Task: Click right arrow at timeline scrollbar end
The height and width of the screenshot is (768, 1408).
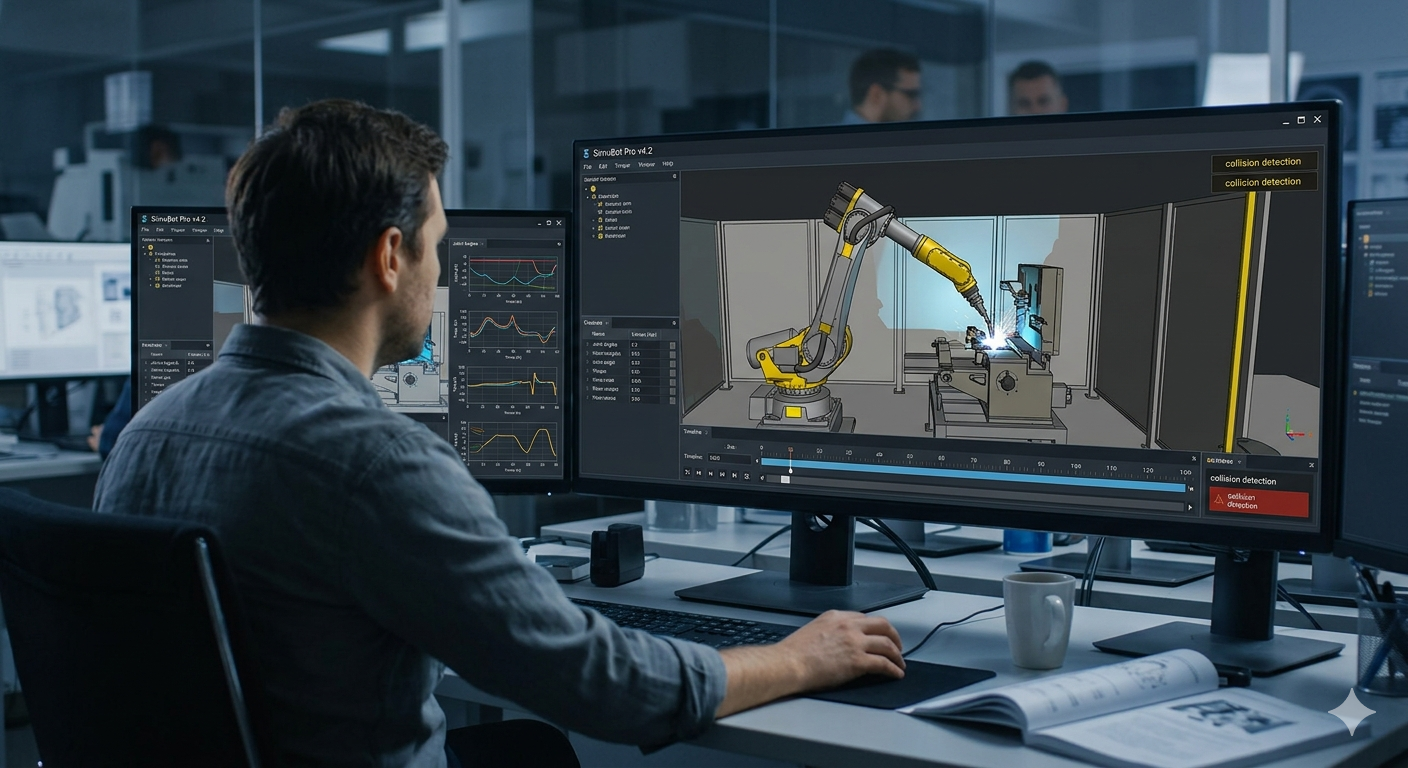Action: tap(1189, 507)
